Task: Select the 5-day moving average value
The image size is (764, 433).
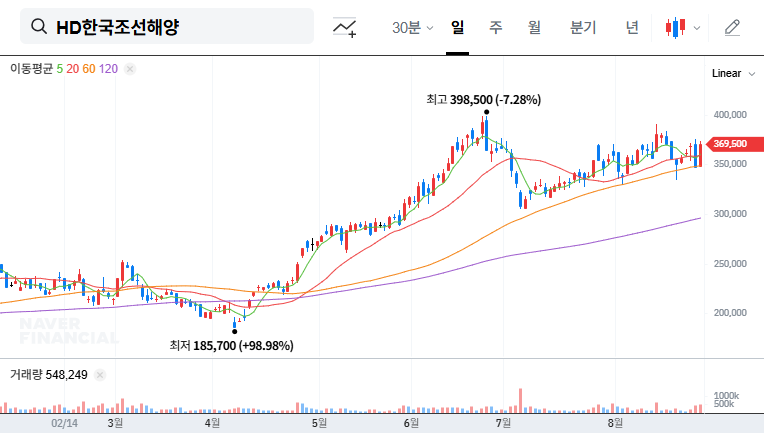Action: [59, 69]
